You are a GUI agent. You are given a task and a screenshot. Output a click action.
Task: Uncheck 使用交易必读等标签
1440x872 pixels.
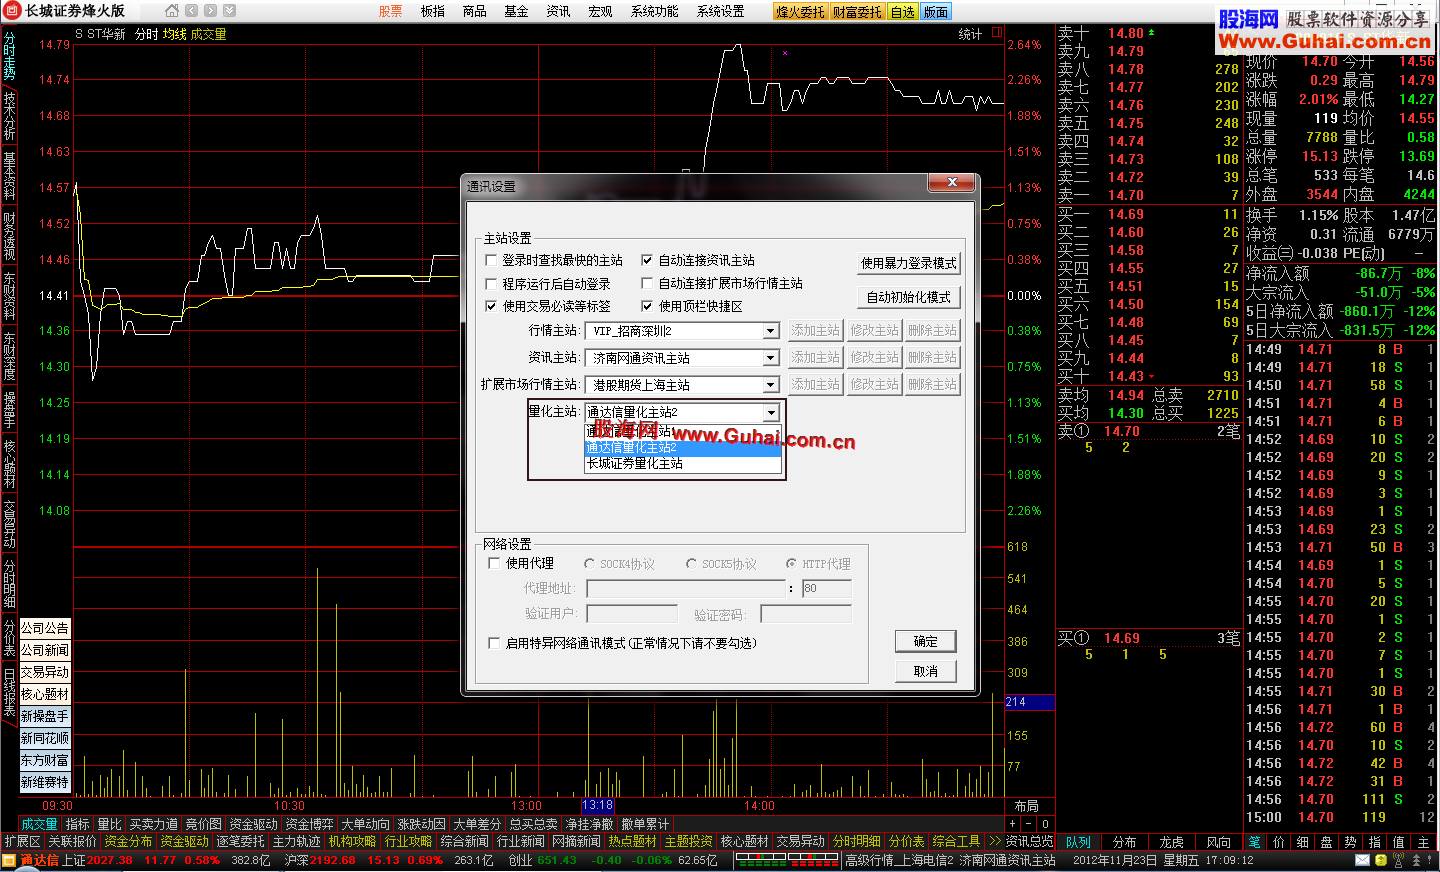tap(491, 306)
